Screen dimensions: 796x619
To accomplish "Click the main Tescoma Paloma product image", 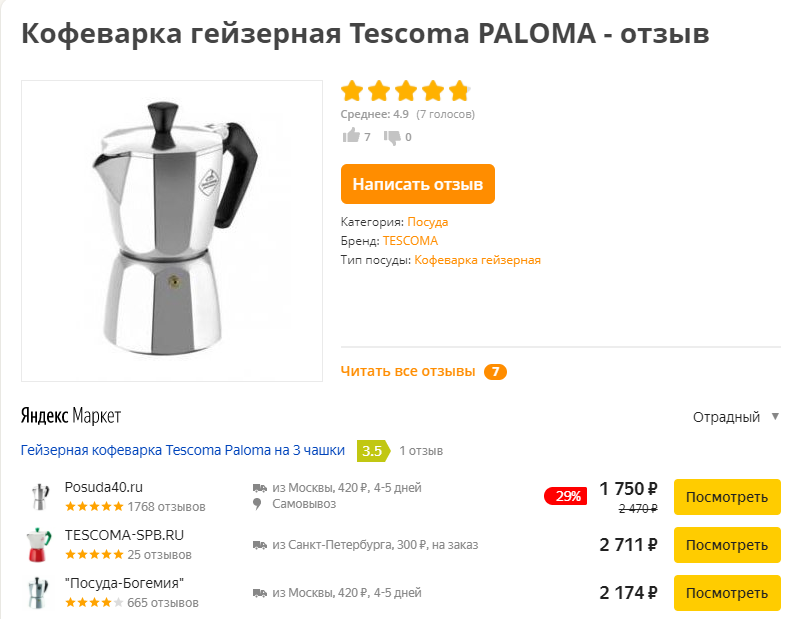I will [172, 231].
